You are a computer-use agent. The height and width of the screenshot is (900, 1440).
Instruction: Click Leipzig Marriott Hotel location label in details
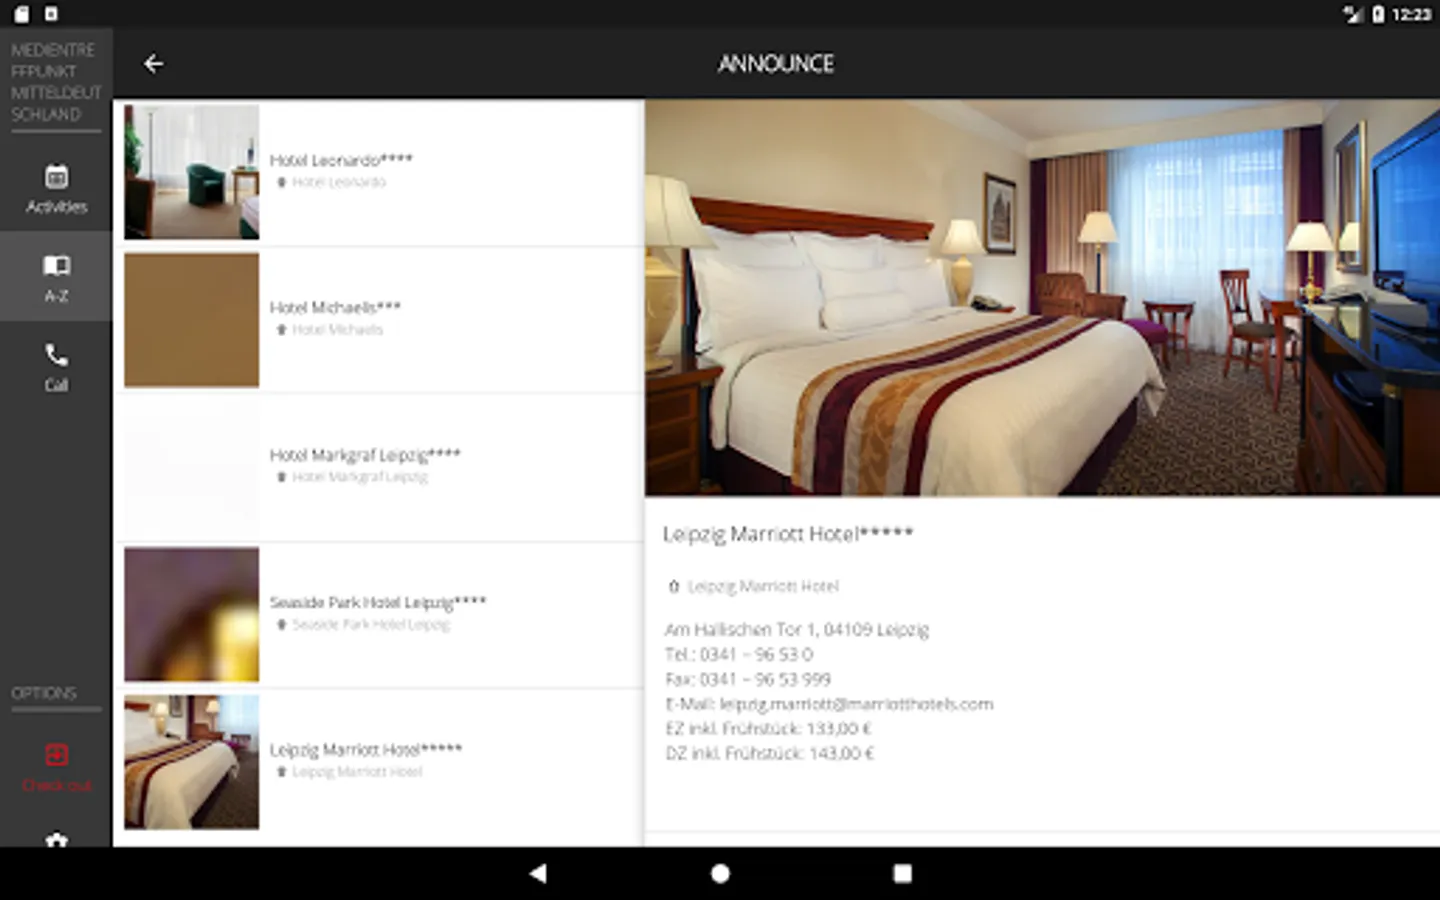[763, 586]
